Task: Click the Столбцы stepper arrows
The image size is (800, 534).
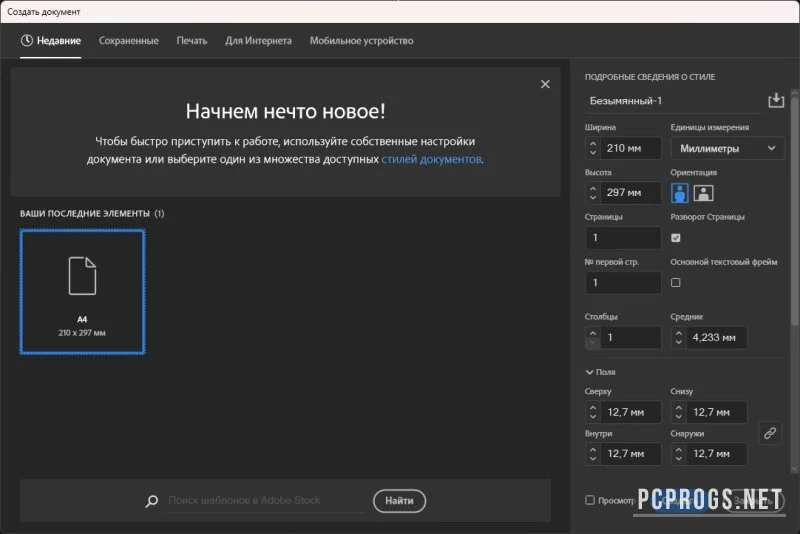Action: point(592,337)
